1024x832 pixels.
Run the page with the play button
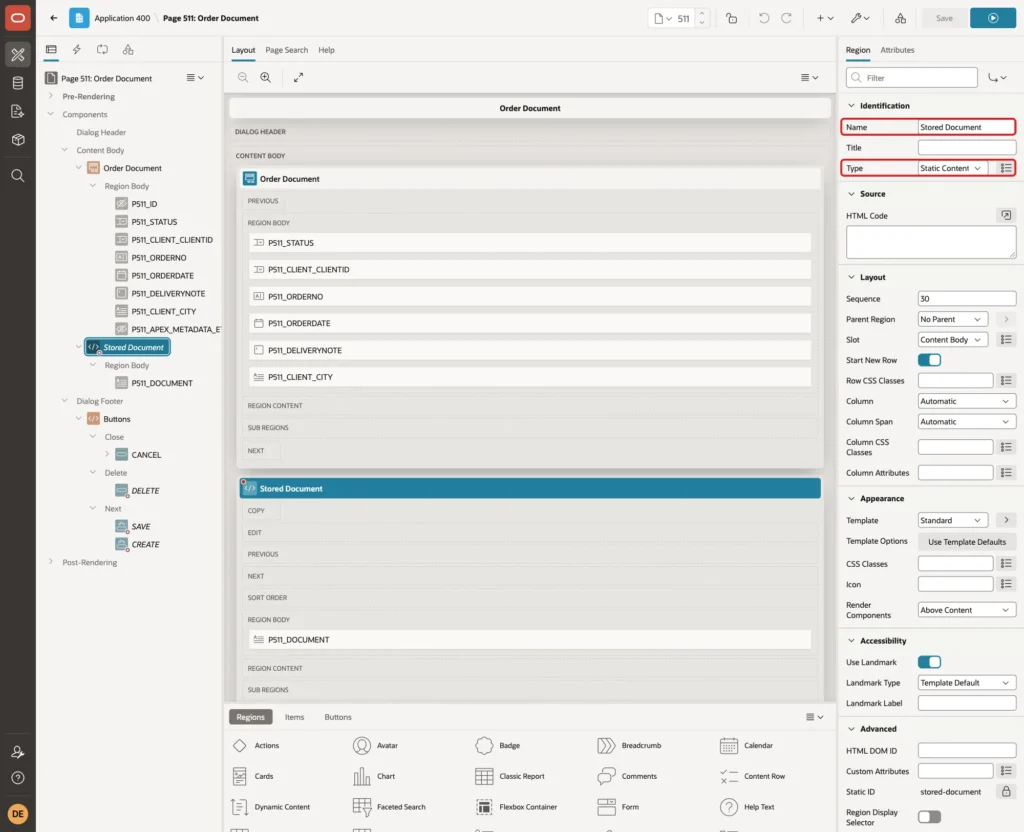coord(993,18)
